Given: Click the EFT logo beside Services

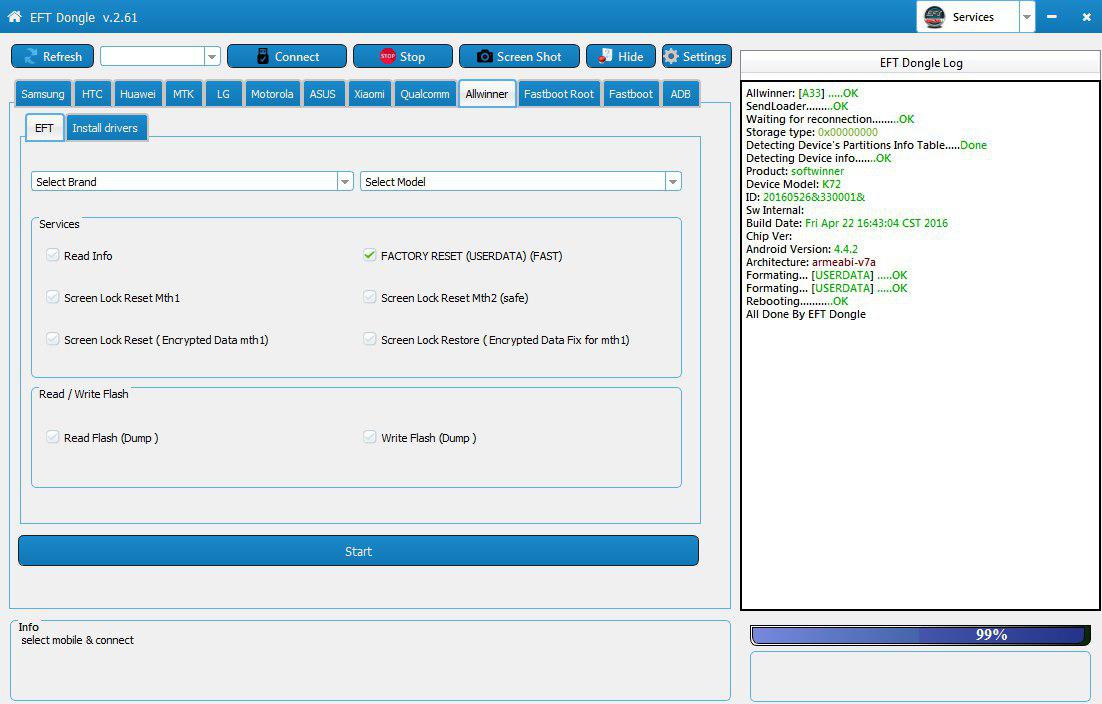Looking at the screenshot, I should pyautogui.click(x=934, y=17).
